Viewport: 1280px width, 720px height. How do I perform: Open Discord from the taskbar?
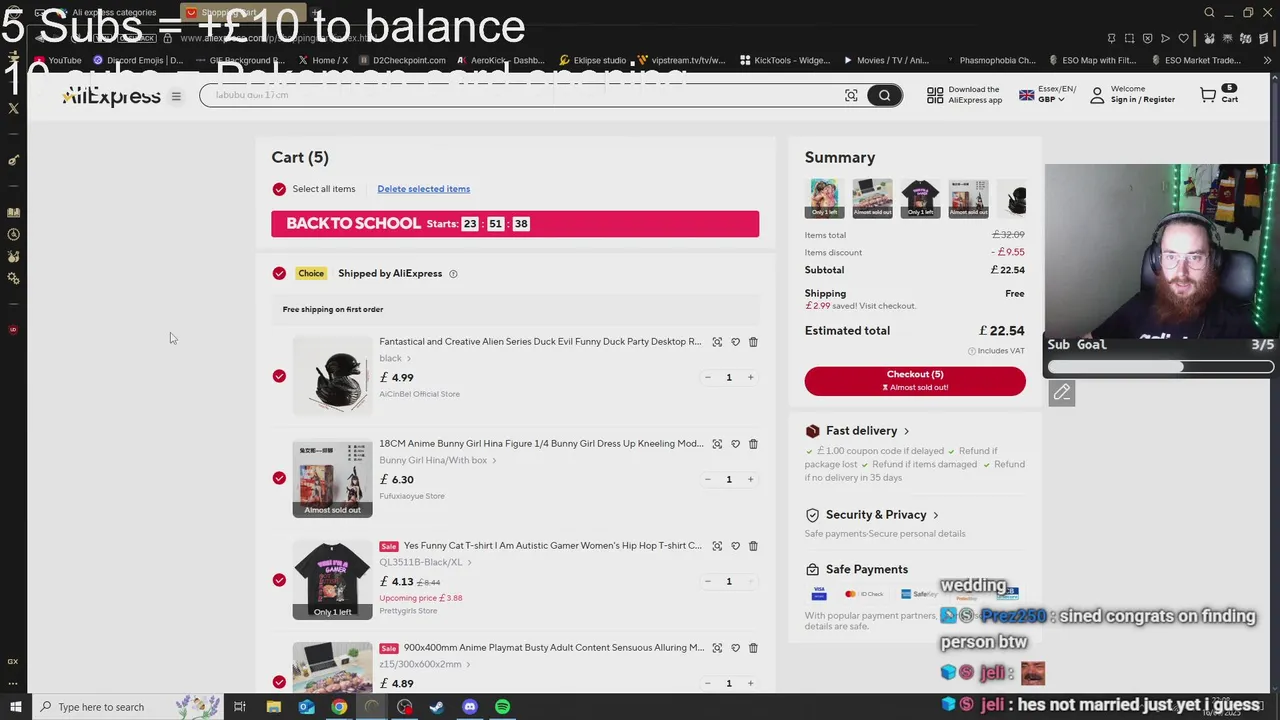pyautogui.click(x=470, y=707)
